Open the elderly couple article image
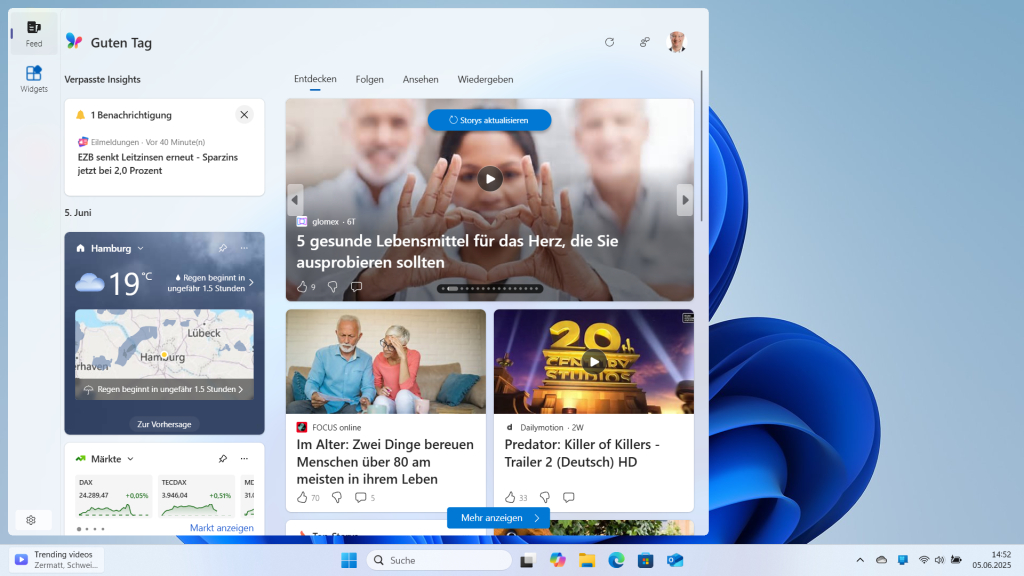 (385, 362)
